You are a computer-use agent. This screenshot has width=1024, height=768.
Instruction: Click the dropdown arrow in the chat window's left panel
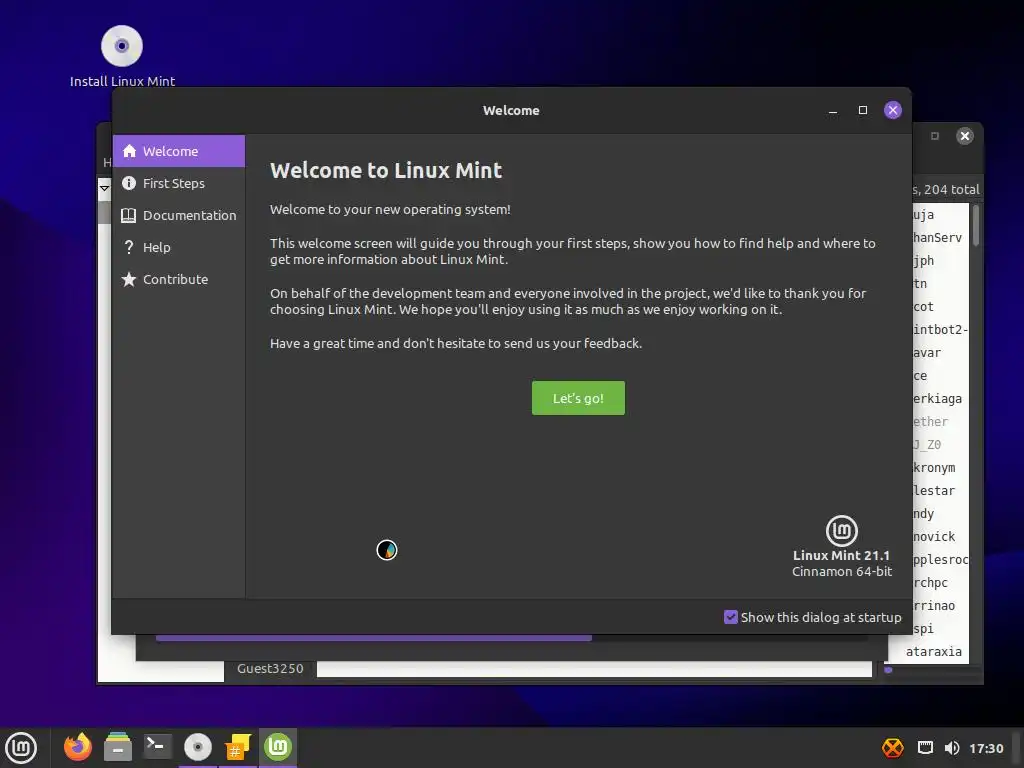click(x=104, y=189)
